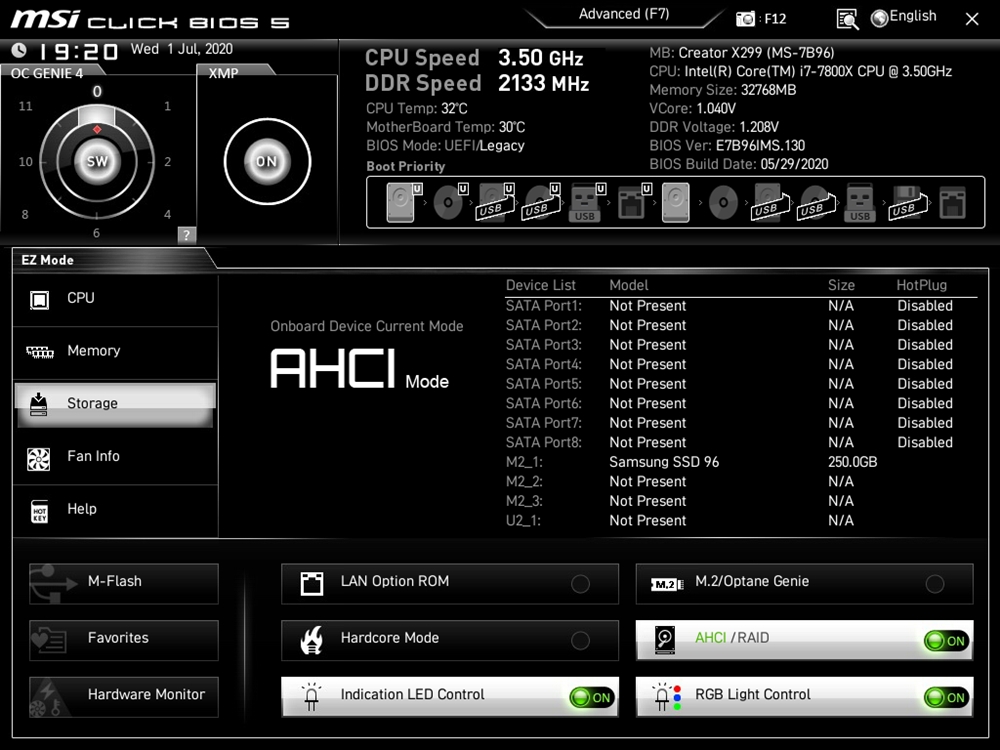Take a screenshot with the F12 camera icon
This screenshot has height=750, width=1000.
[x=745, y=18]
